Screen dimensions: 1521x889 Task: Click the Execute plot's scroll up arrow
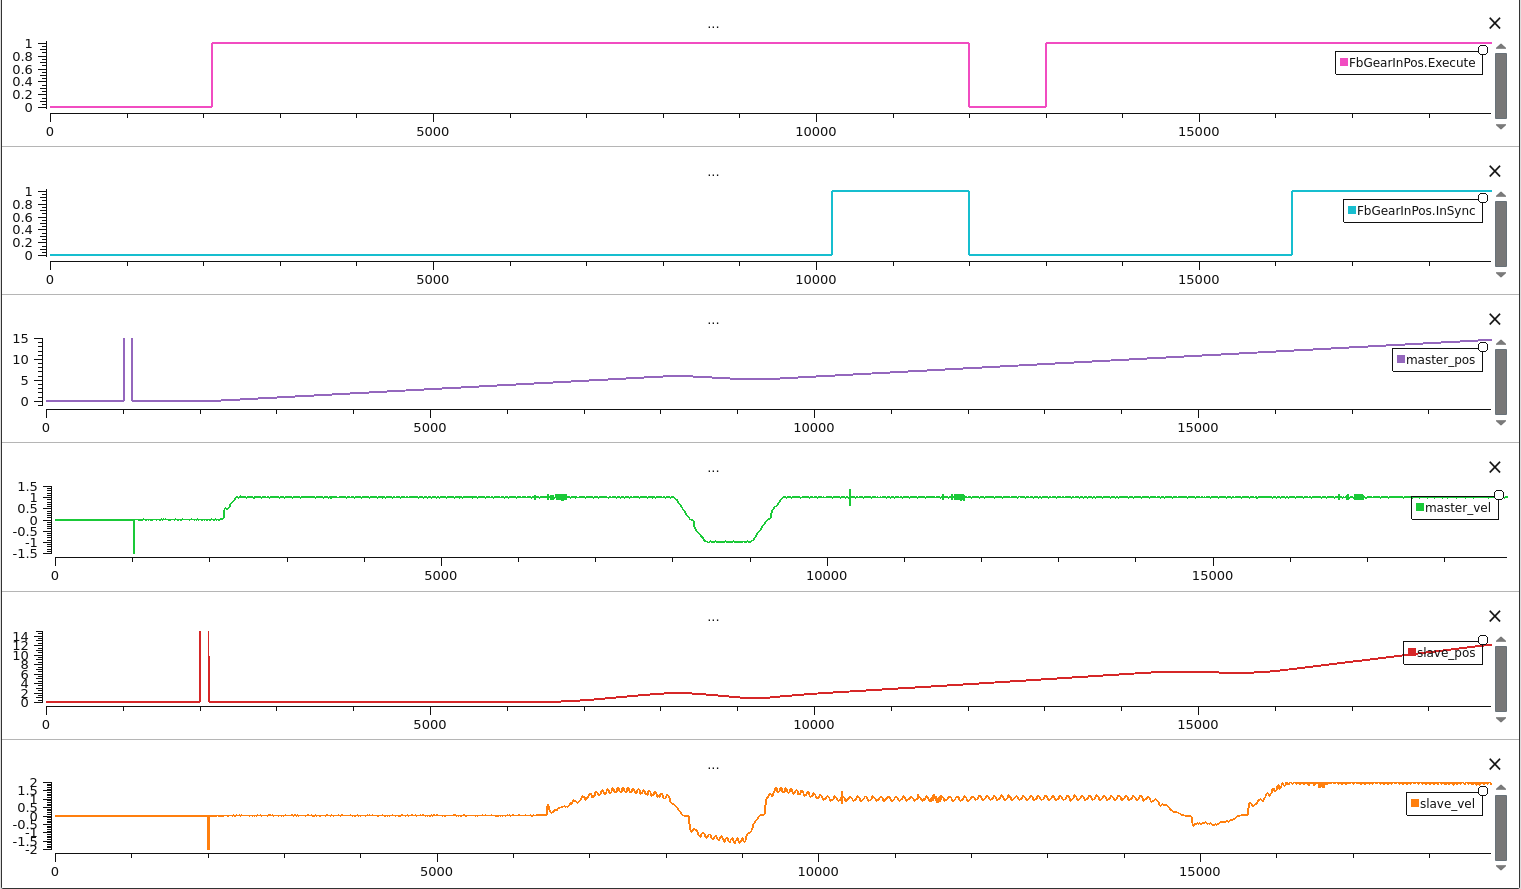pos(1500,47)
